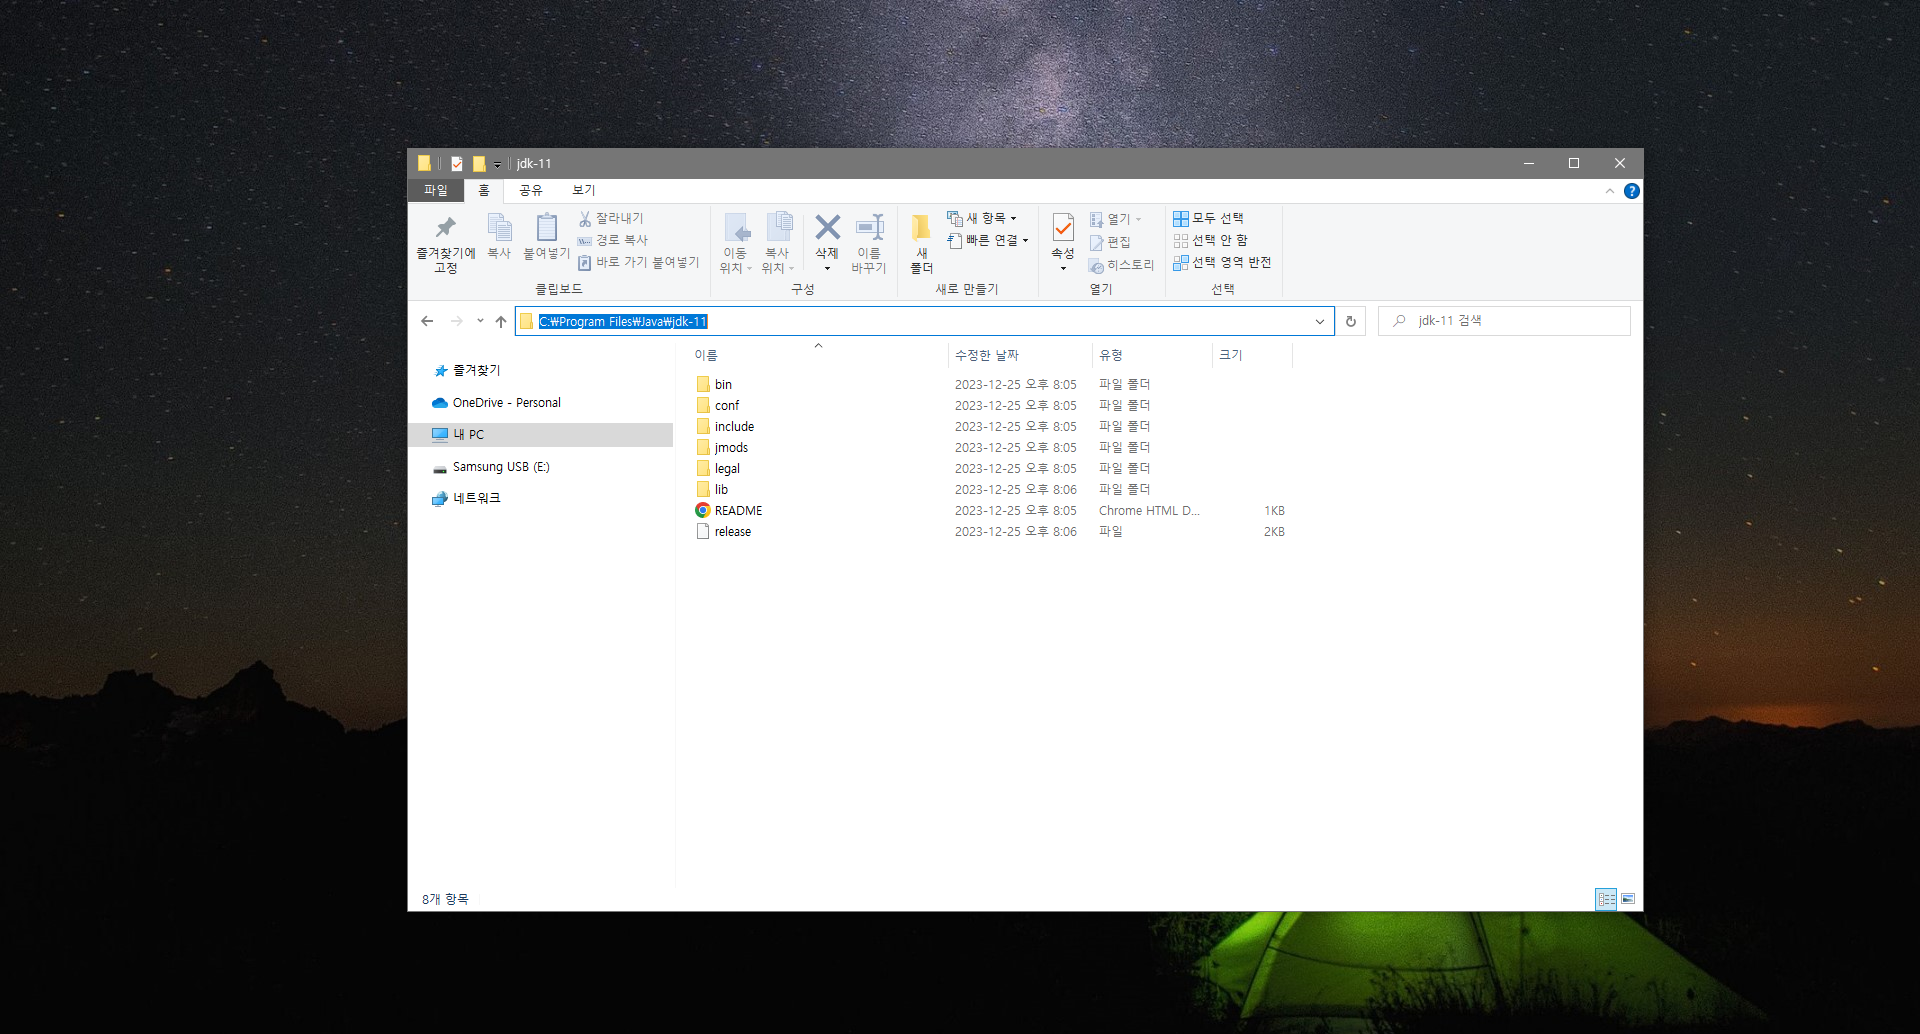Switch to Details view in status bar
This screenshot has height=1034, width=1920.
pos(1606,899)
